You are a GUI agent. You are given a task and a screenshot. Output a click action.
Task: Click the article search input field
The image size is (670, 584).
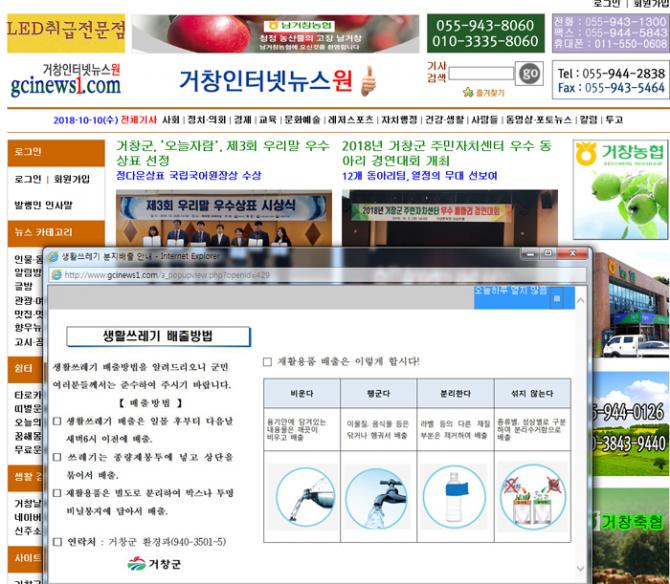481,73
